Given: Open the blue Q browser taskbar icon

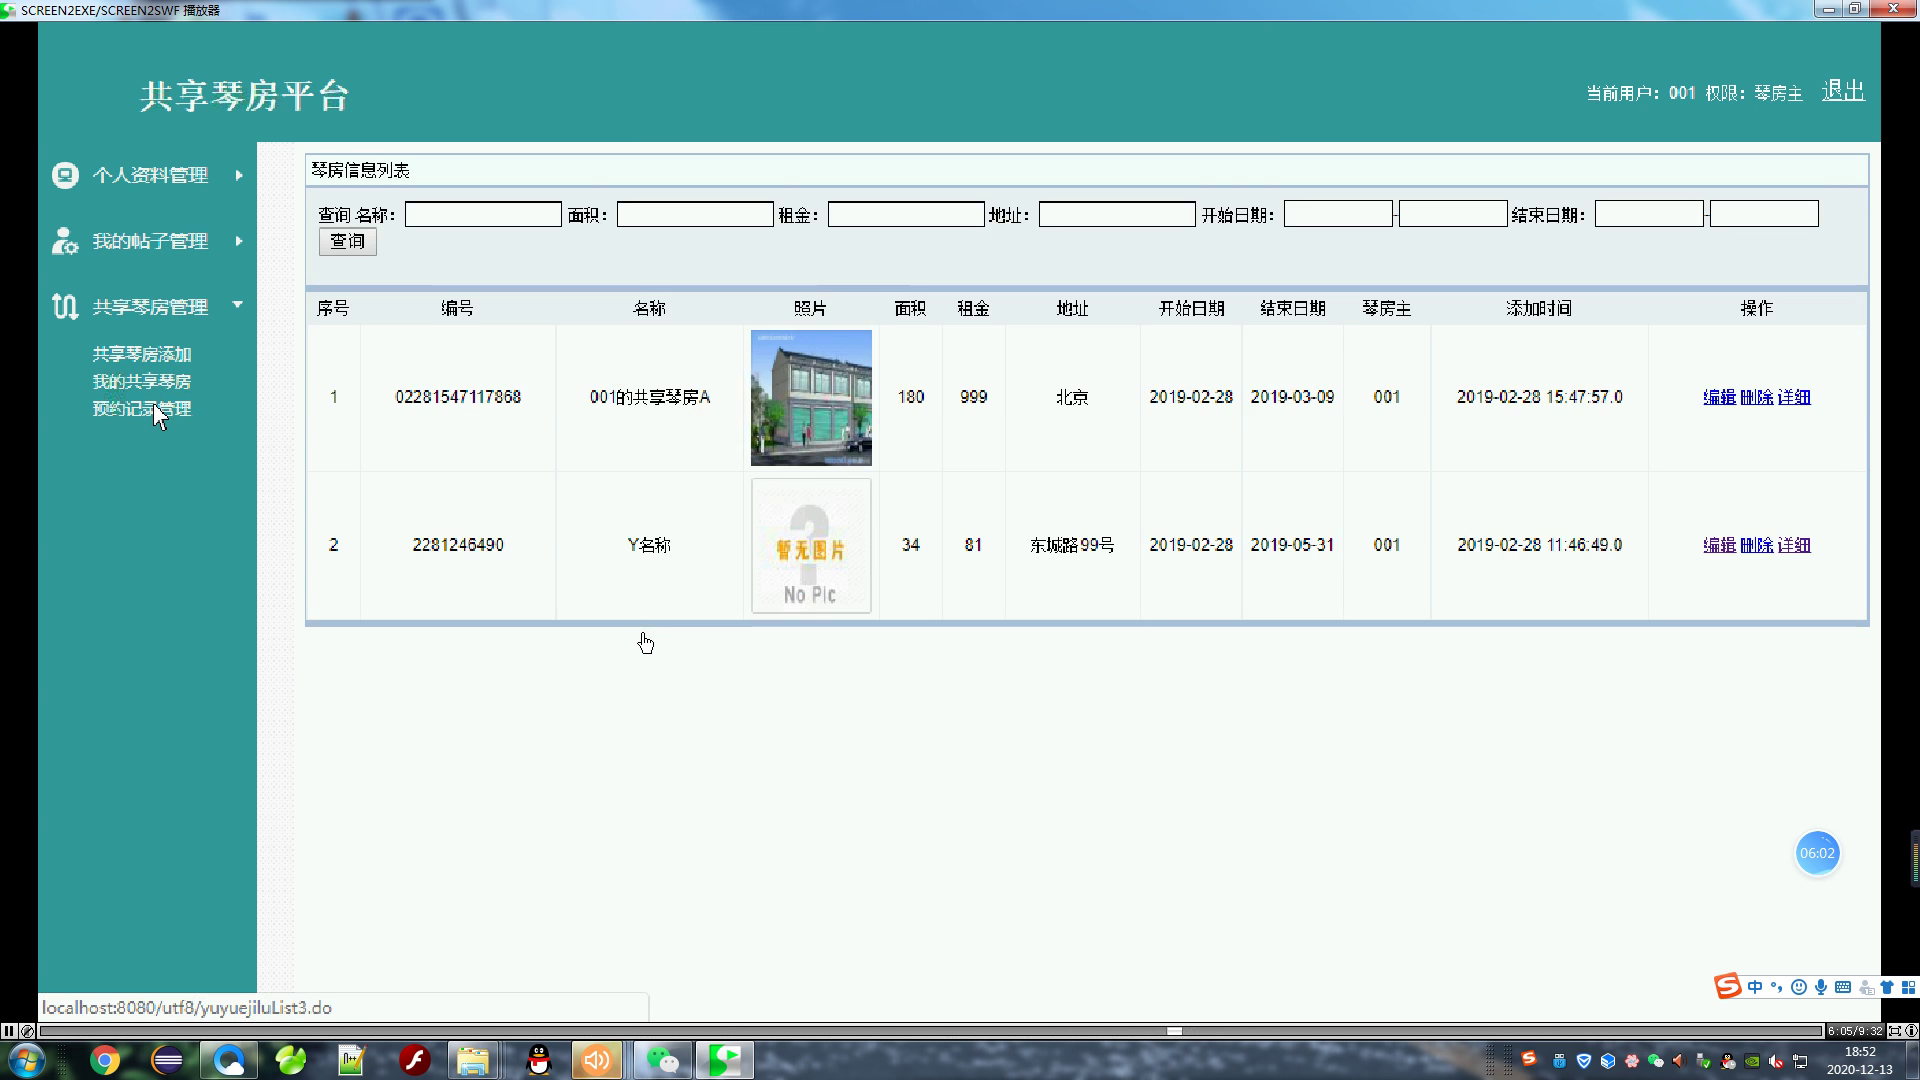Looking at the screenshot, I should pos(229,1060).
